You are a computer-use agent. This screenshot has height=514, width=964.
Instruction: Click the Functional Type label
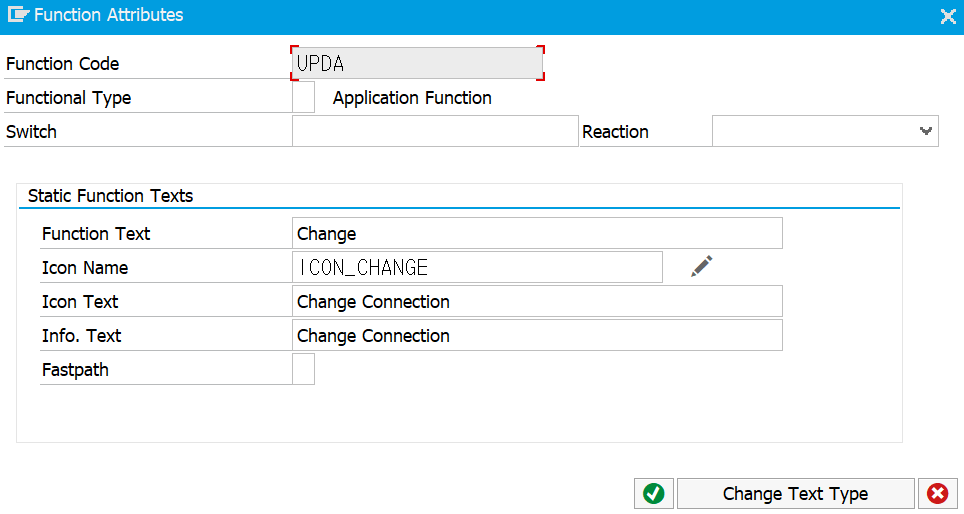tap(68, 98)
